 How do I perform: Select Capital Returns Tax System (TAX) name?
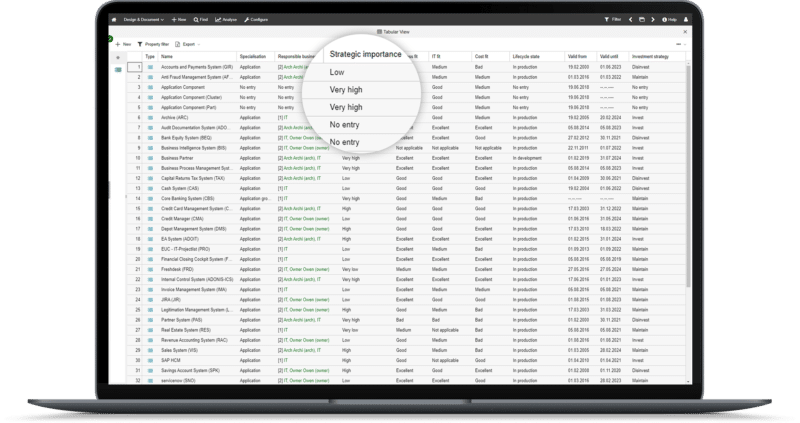[x=193, y=178]
